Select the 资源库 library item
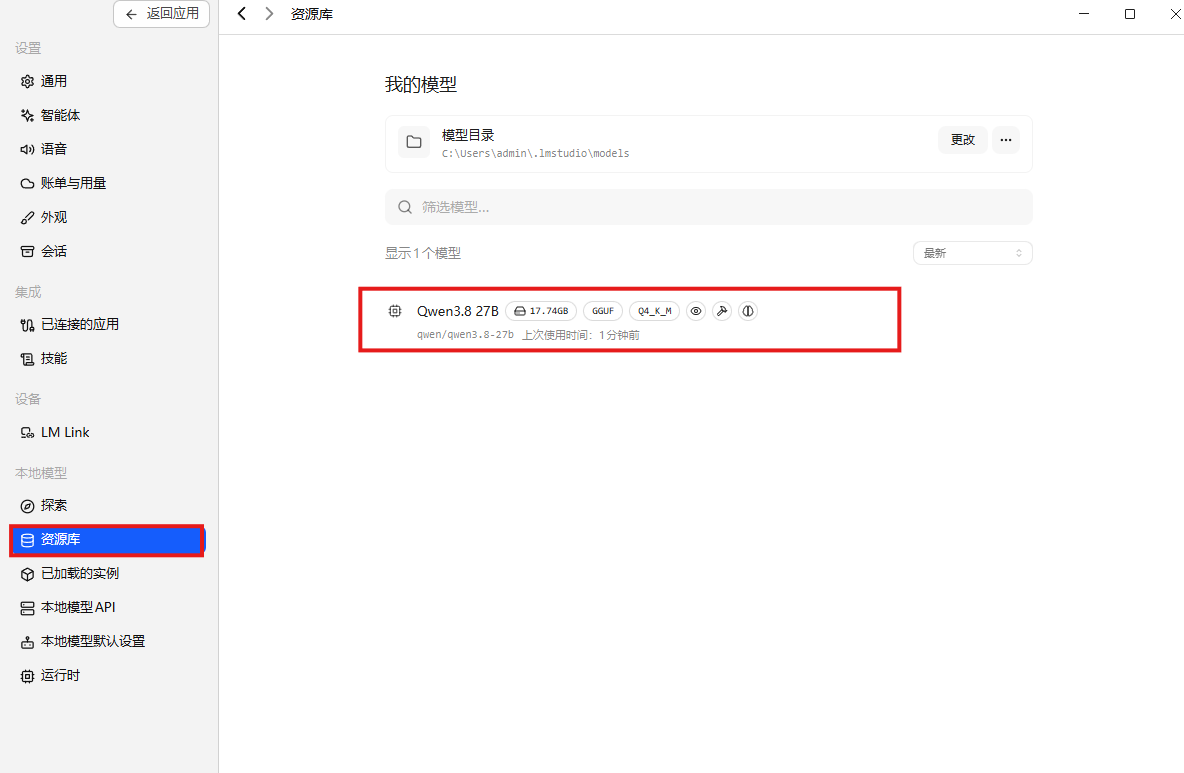This screenshot has width=1184, height=773. coord(107,540)
